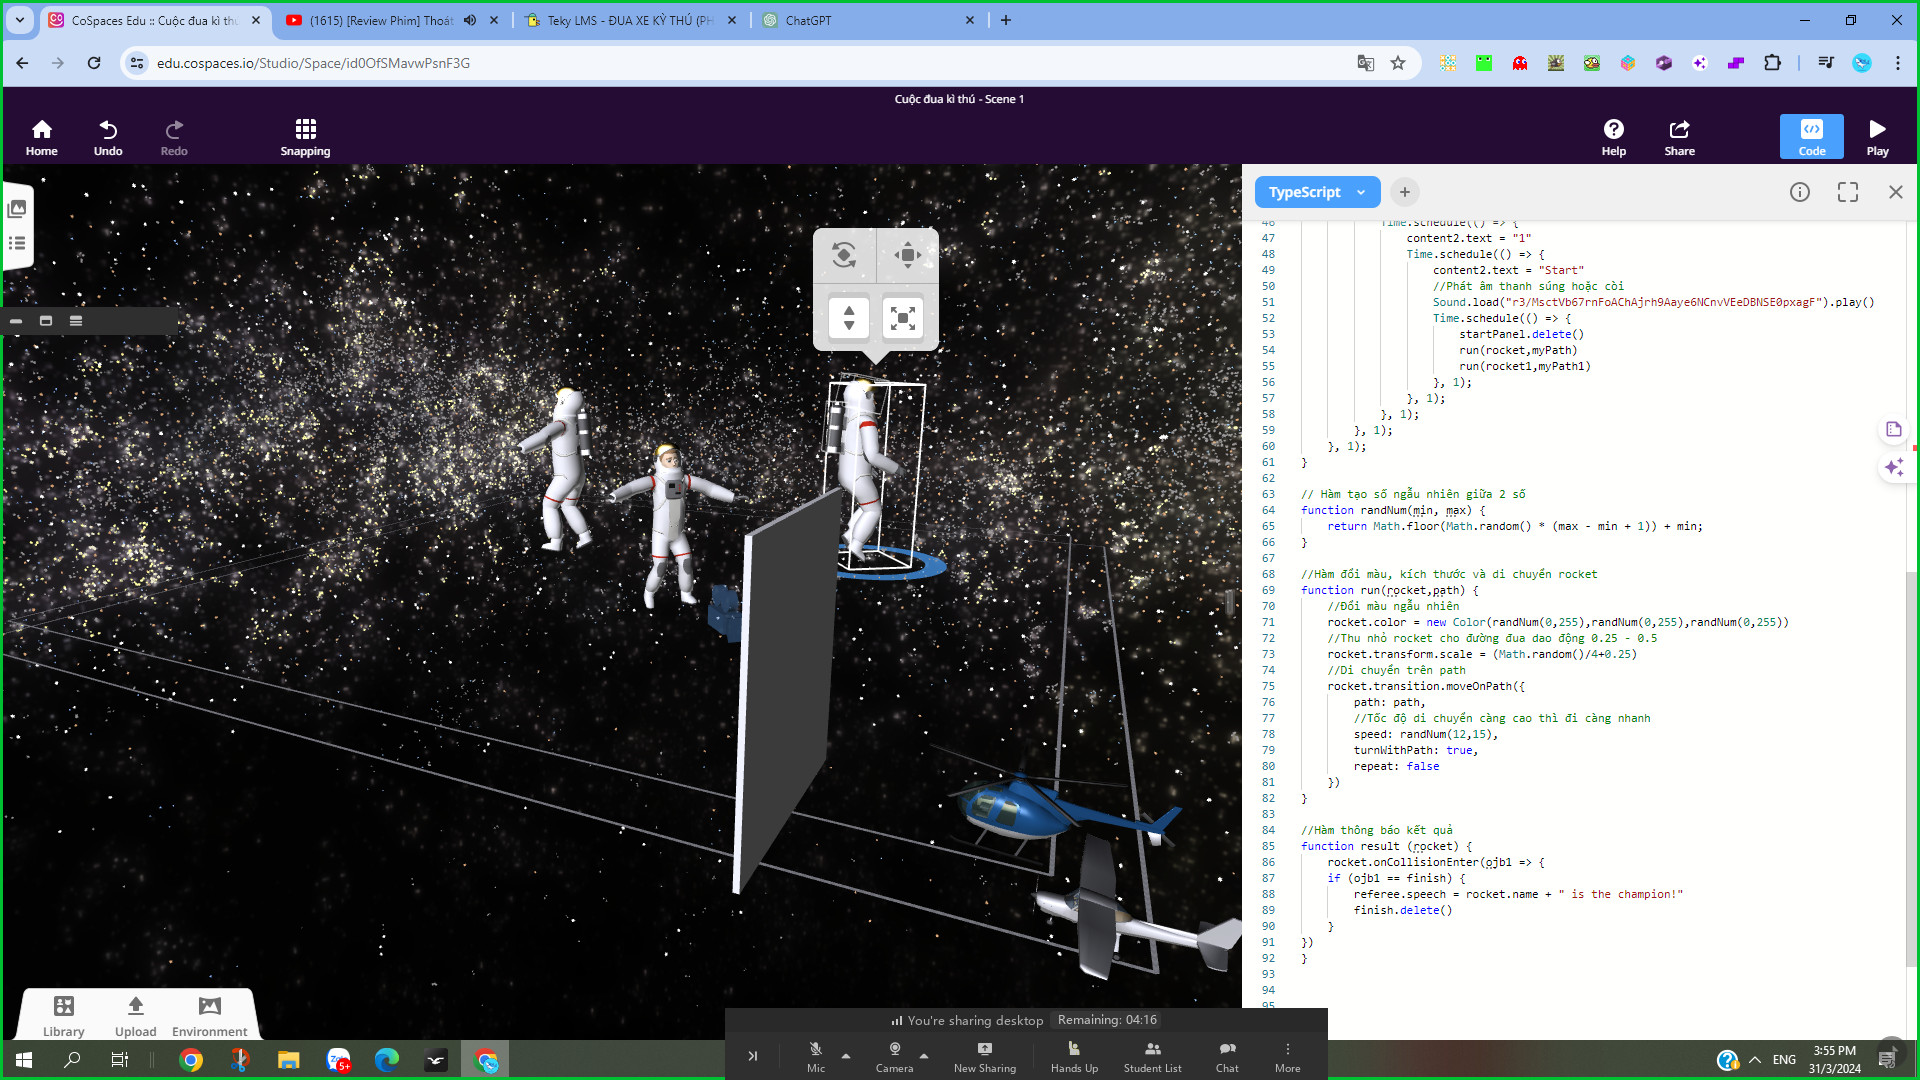Add a new script tab
Image resolution: width=1920 pixels, height=1080 pixels.
[1404, 192]
